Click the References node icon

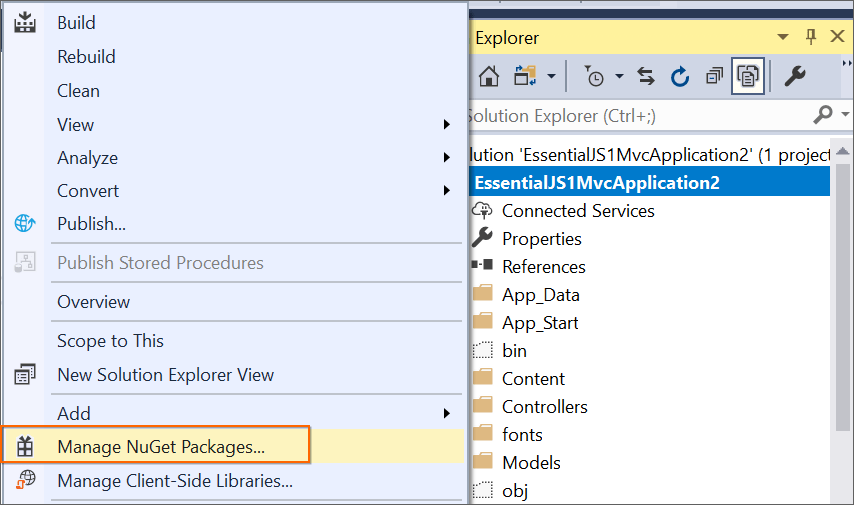pos(483,265)
